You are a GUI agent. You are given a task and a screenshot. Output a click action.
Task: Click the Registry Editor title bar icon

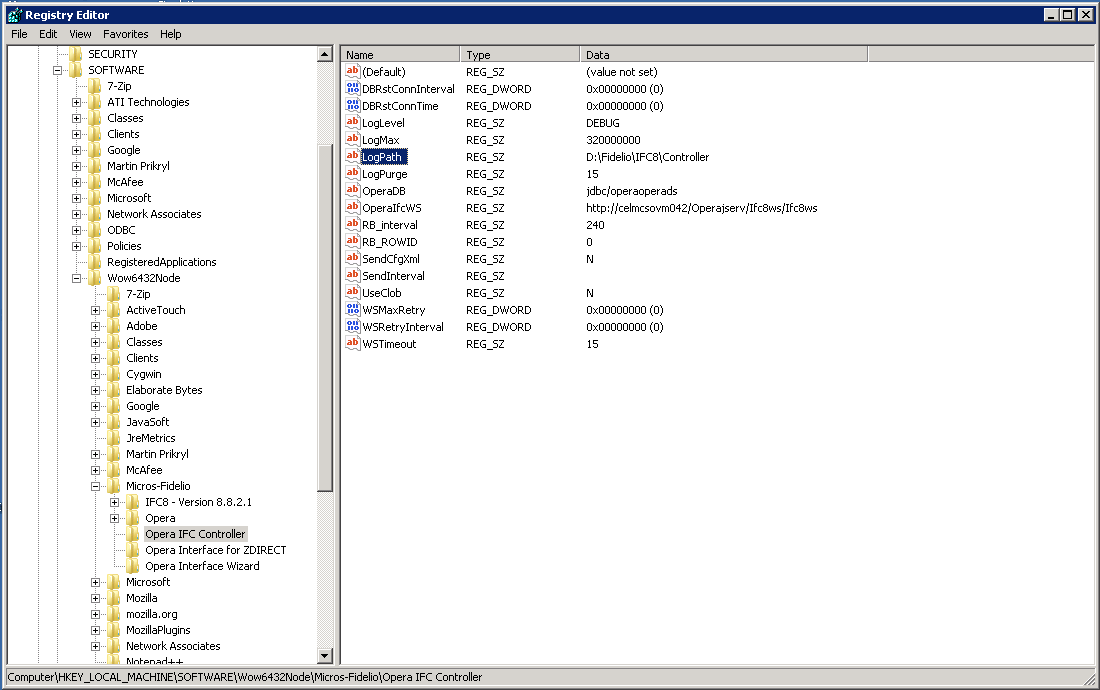tap(15, 15)
